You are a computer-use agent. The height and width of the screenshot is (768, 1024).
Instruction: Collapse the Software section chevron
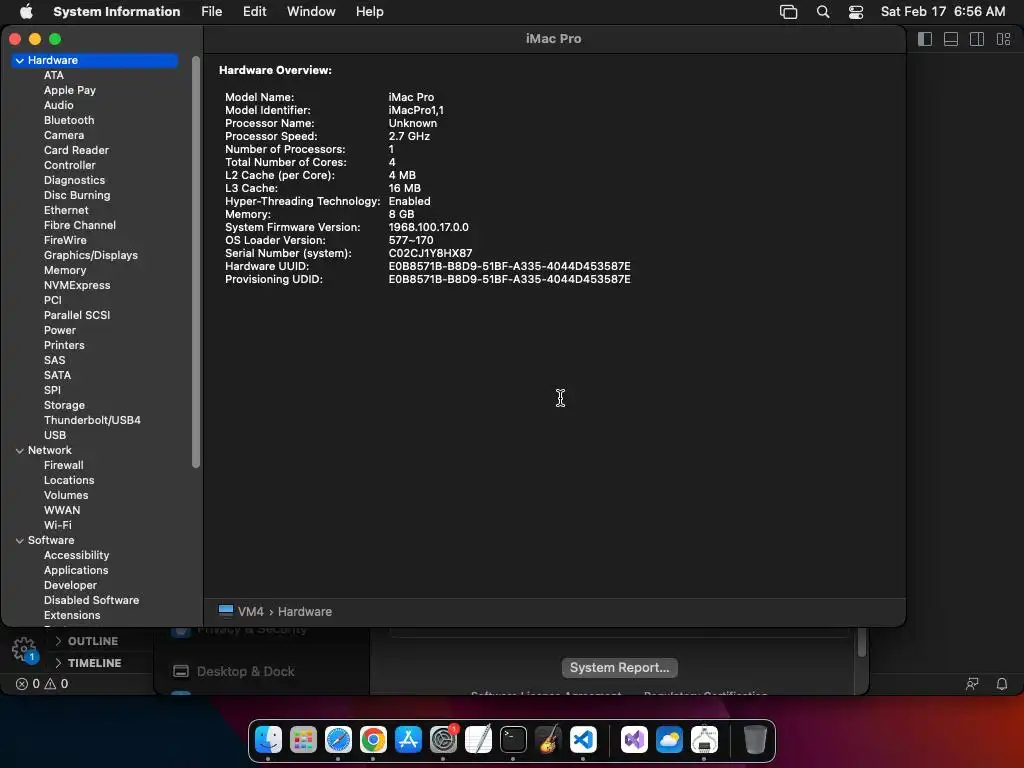tap(20, 541)
